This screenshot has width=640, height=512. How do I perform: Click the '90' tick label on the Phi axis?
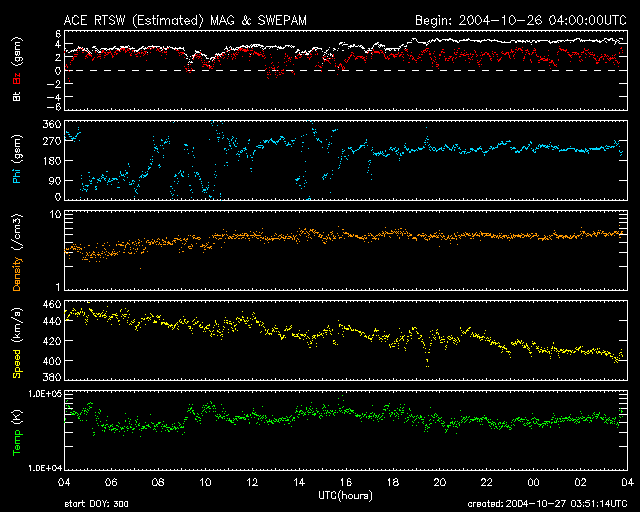tap(55, 180)
